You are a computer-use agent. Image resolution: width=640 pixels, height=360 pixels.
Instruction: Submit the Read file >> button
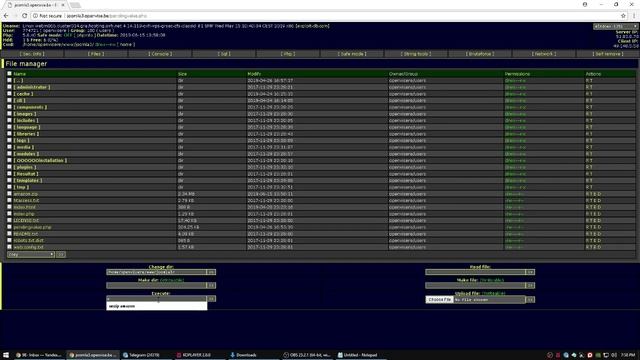click(530, 272)
